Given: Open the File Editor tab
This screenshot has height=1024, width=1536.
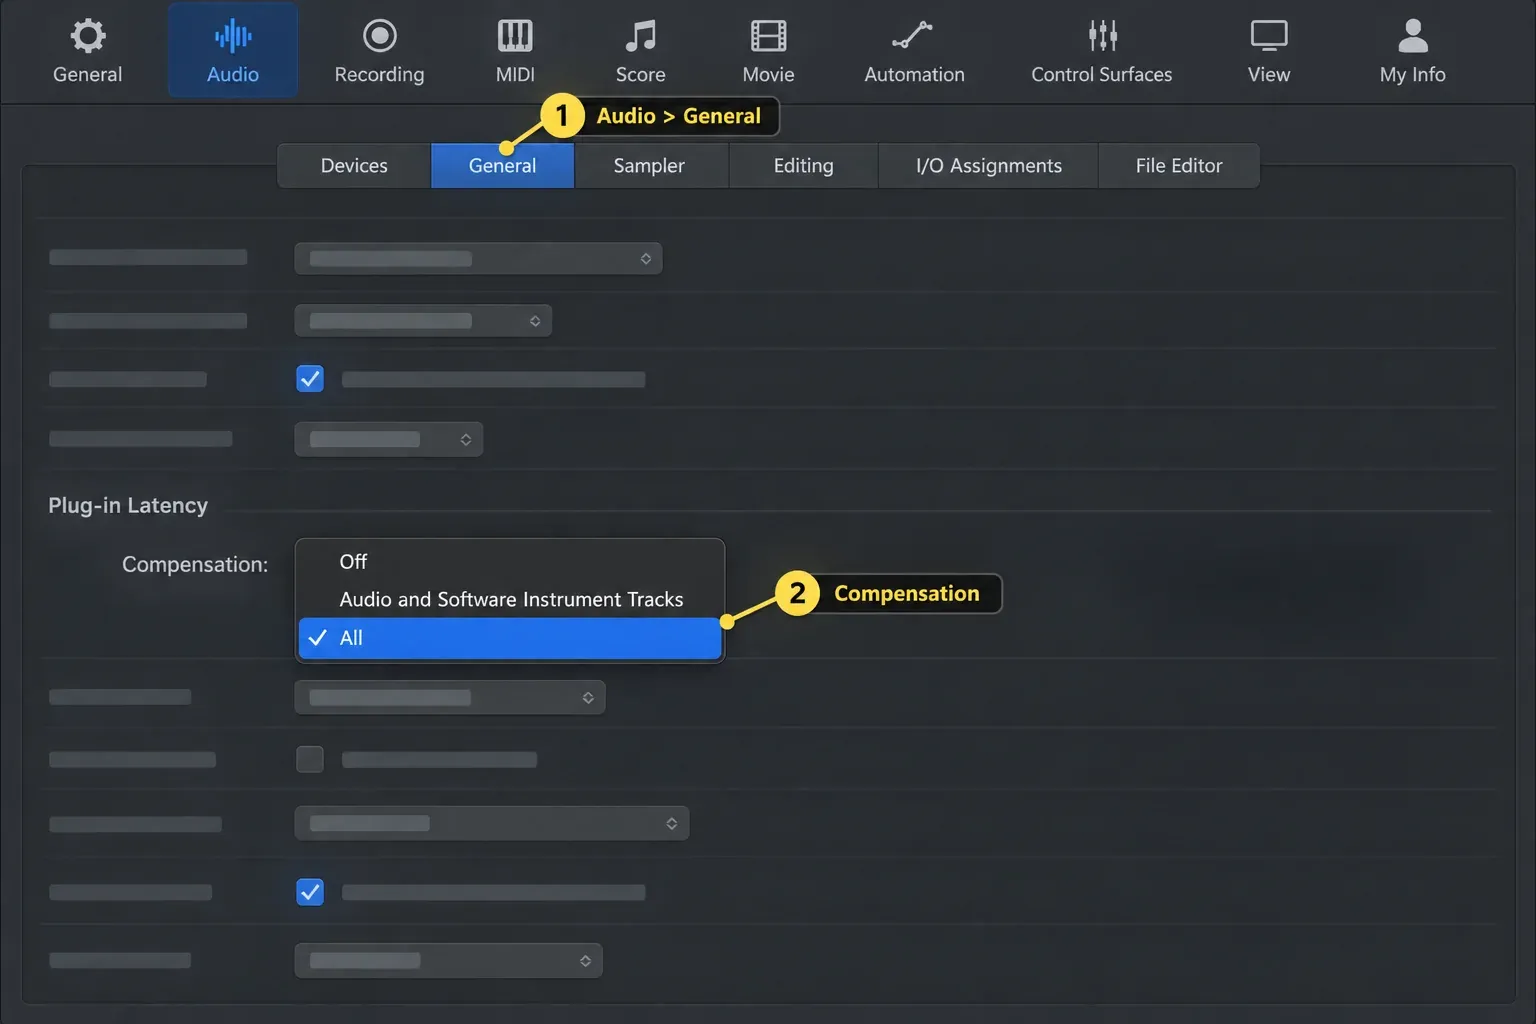Looking at the screenshot, I should (1179, 166).
